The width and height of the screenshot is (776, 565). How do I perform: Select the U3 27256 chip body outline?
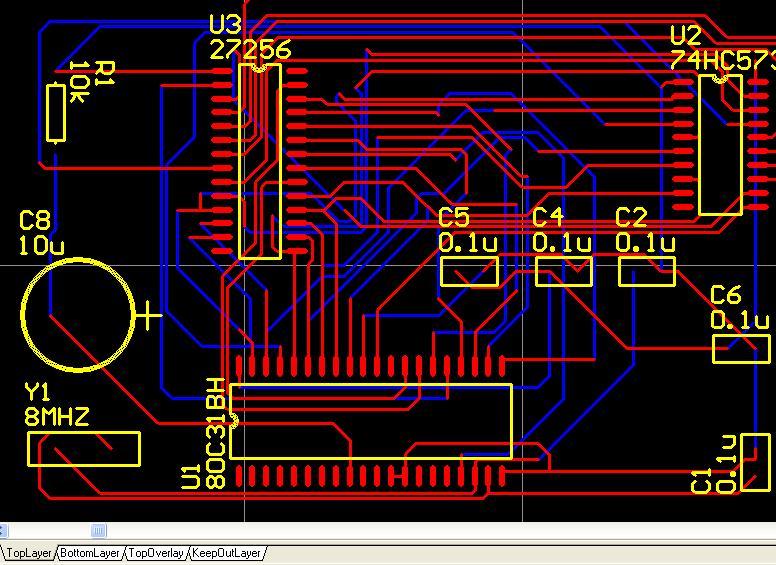260,161
